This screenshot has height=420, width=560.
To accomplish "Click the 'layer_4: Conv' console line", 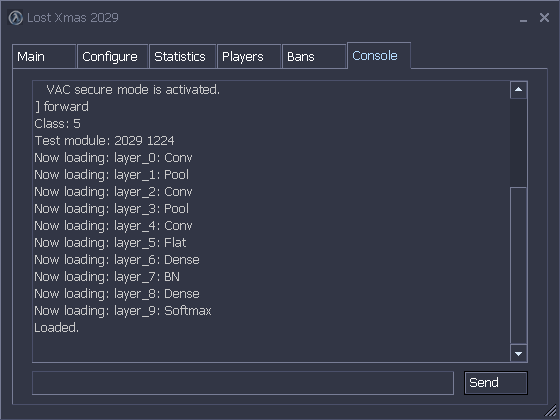I will click(113, 226).
